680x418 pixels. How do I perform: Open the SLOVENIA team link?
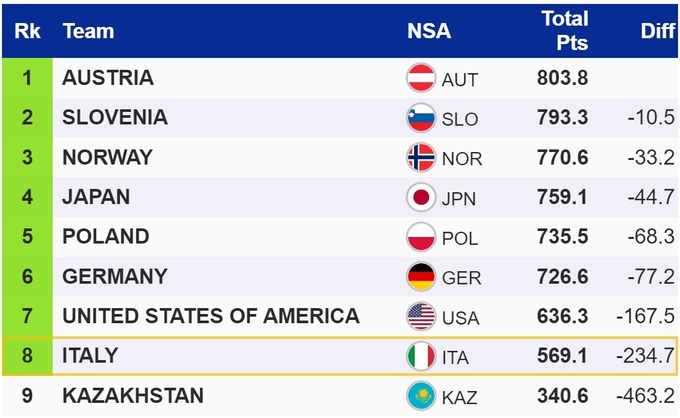[x=115, y=118]
